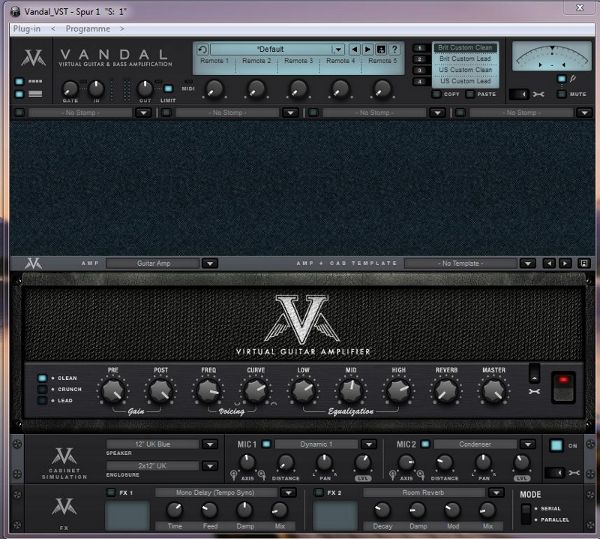Enable the CRUNCH channel
This screenshot has height=539, width=600.
[42, 389]
